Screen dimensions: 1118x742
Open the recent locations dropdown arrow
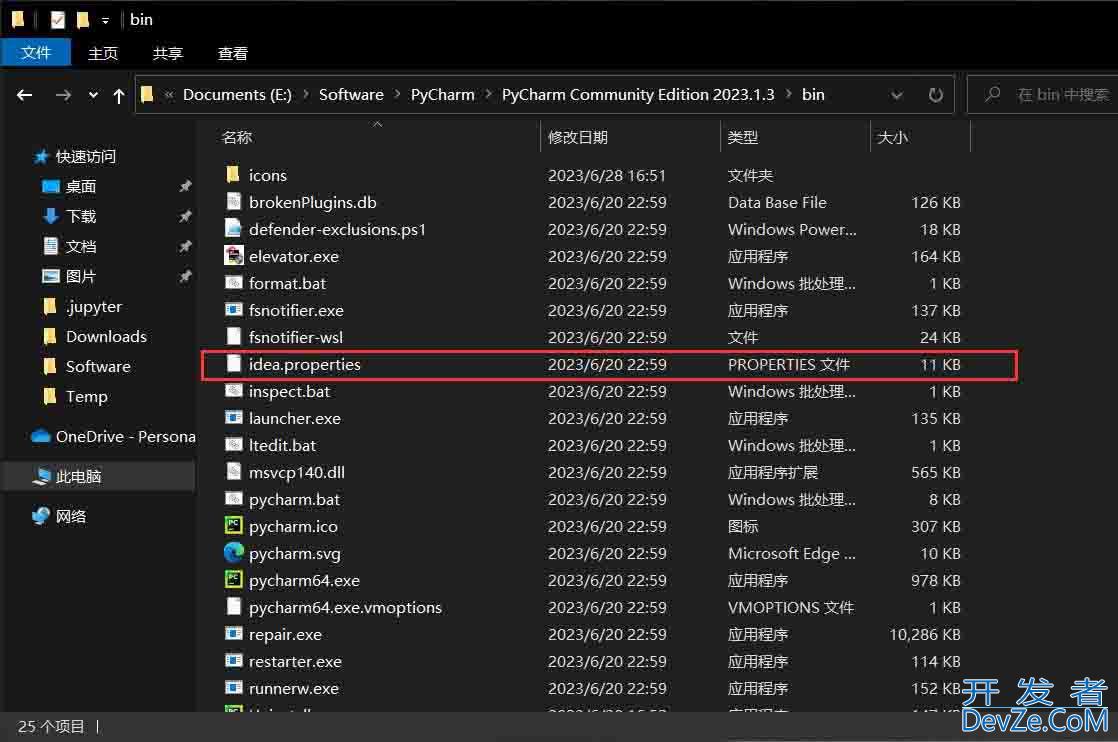click(x=93, y=95)
